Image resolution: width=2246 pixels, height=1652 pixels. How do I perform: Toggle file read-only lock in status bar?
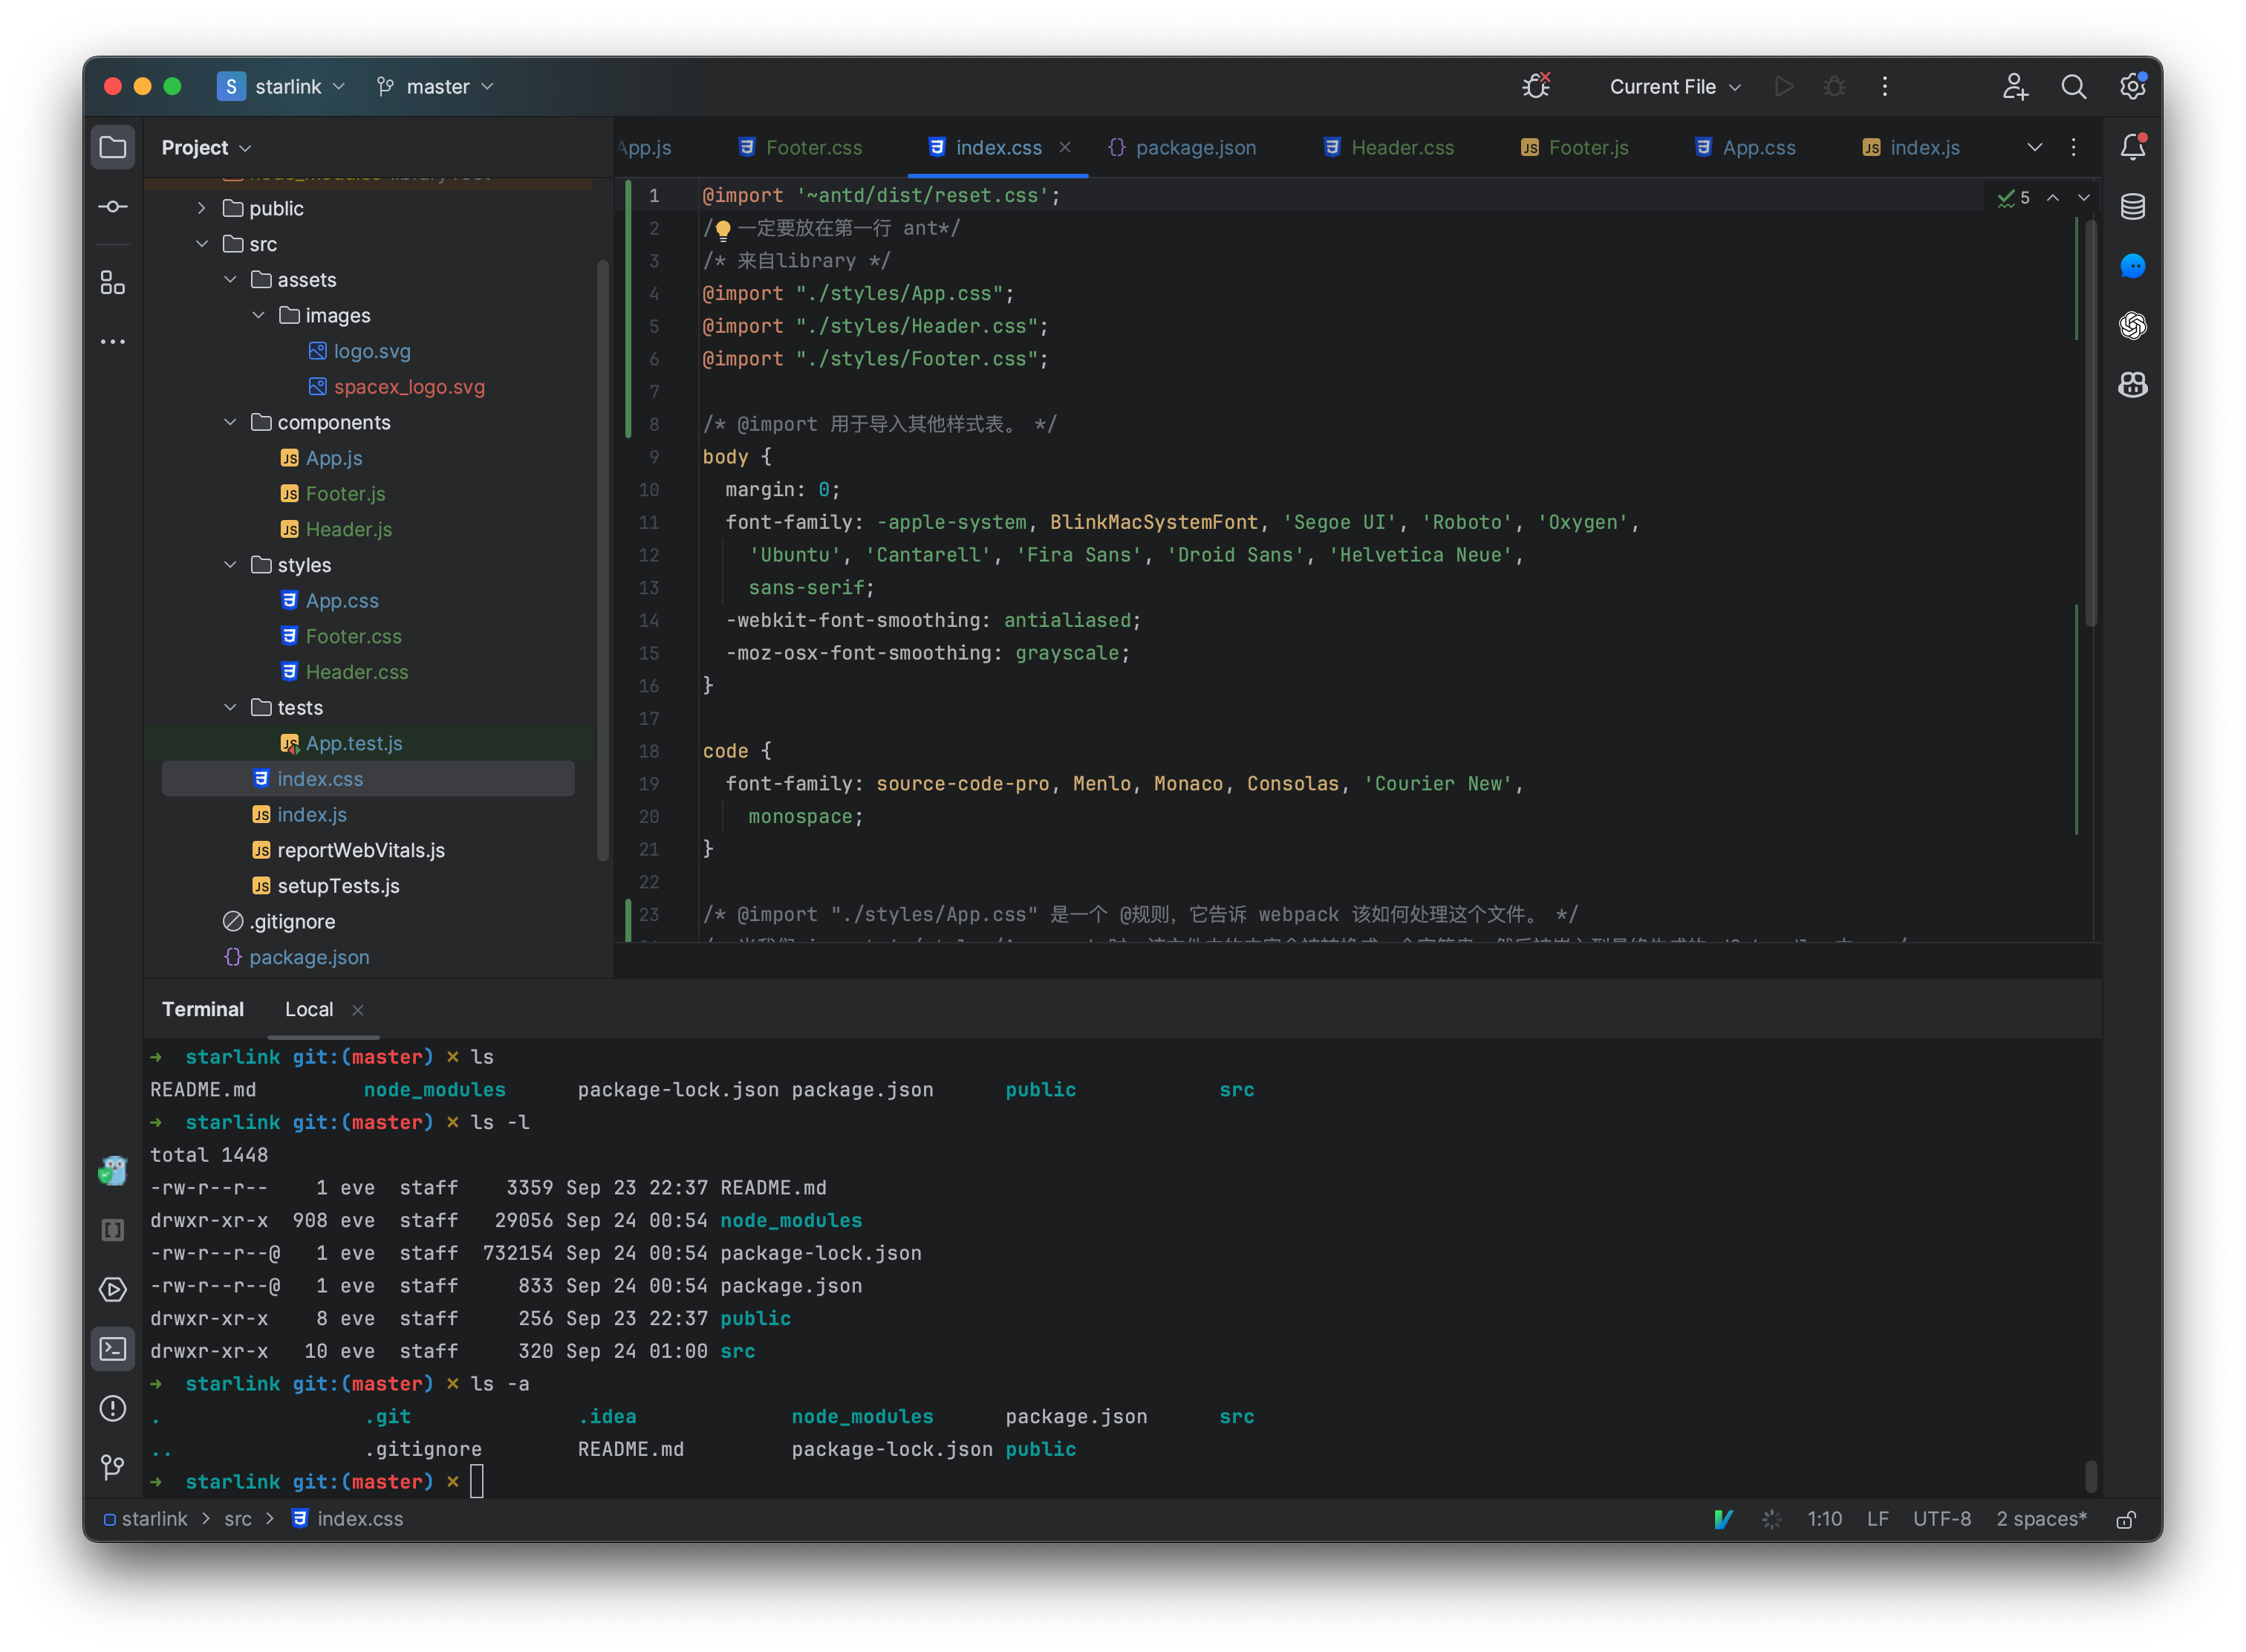point(2126,1519)
